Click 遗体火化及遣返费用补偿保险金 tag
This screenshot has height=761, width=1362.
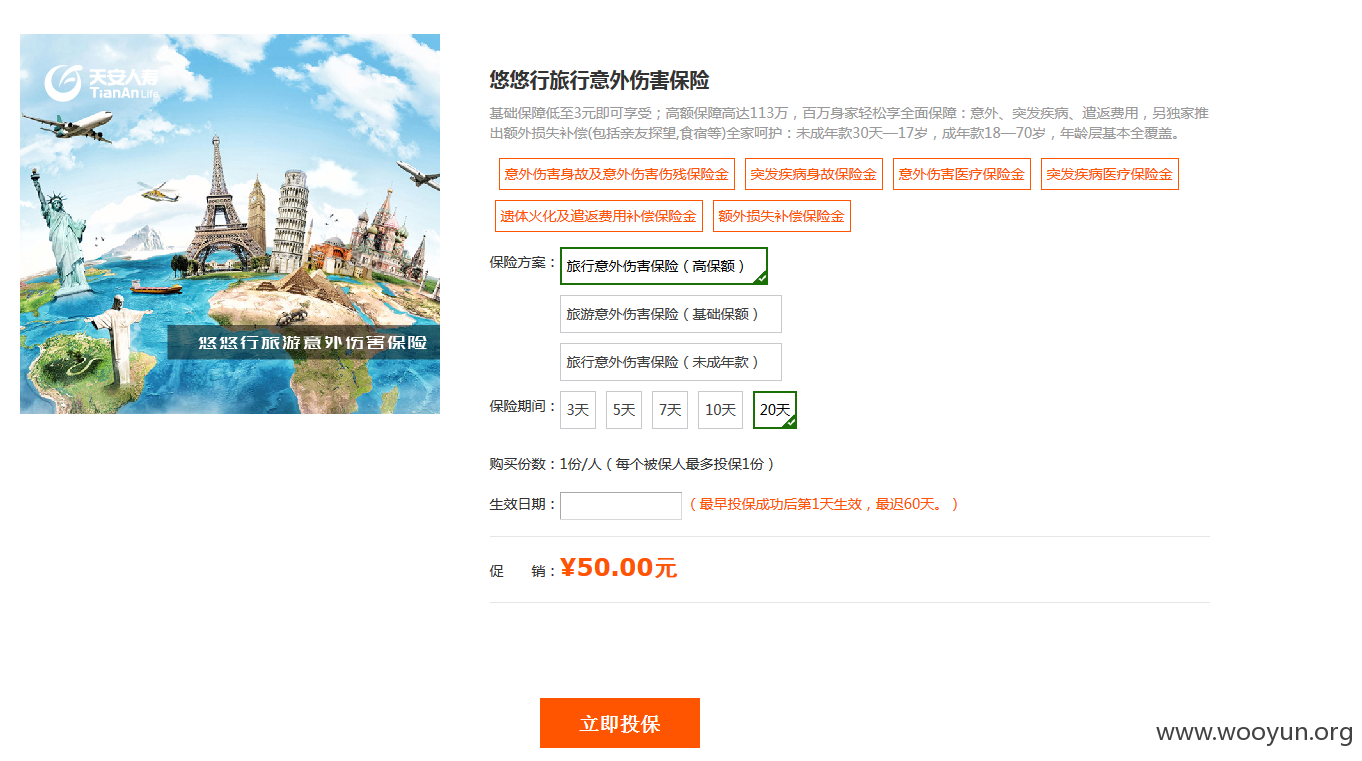[599, 216]
